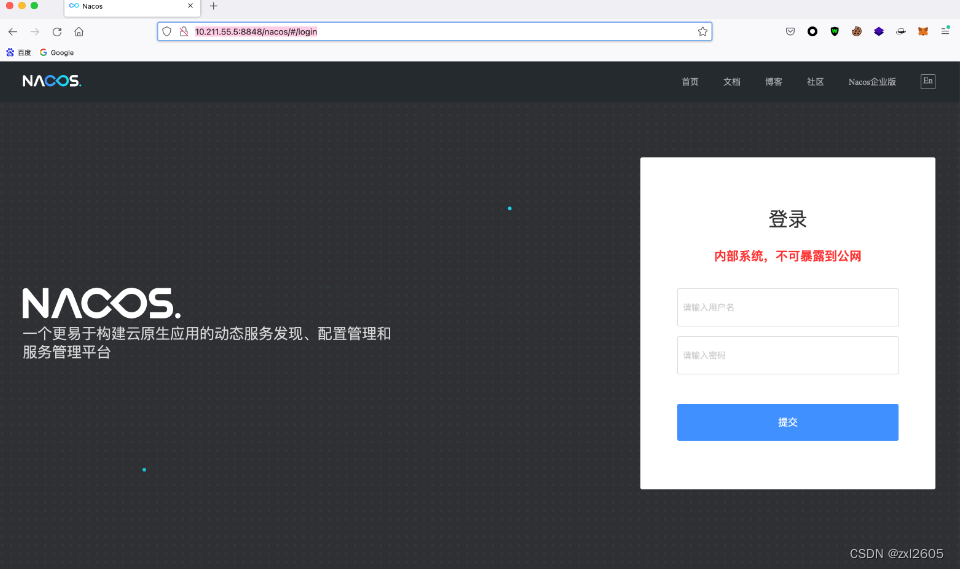Open the 首页 navigation item

pyautogui.click(x=690, y=81)
